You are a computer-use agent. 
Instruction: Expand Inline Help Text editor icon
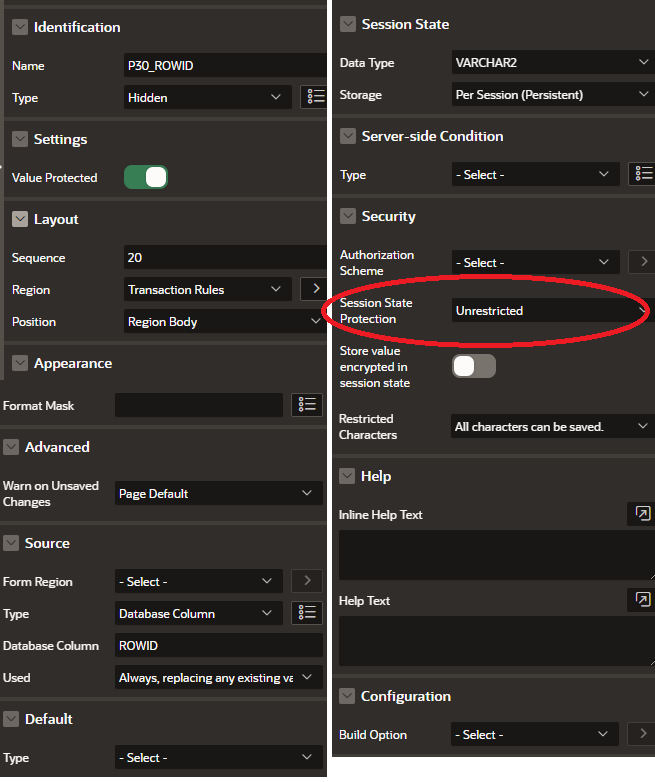[640, 514]
